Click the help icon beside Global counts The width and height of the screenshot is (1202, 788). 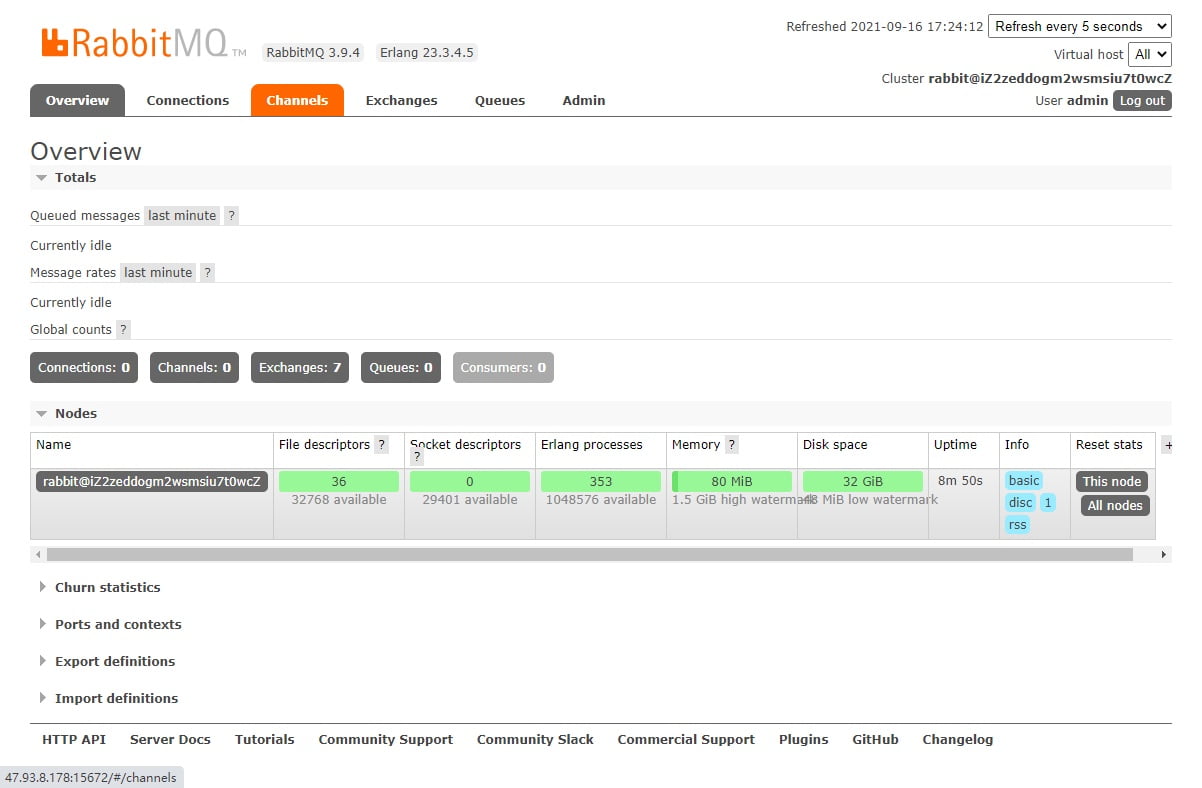tap(123, 330)
